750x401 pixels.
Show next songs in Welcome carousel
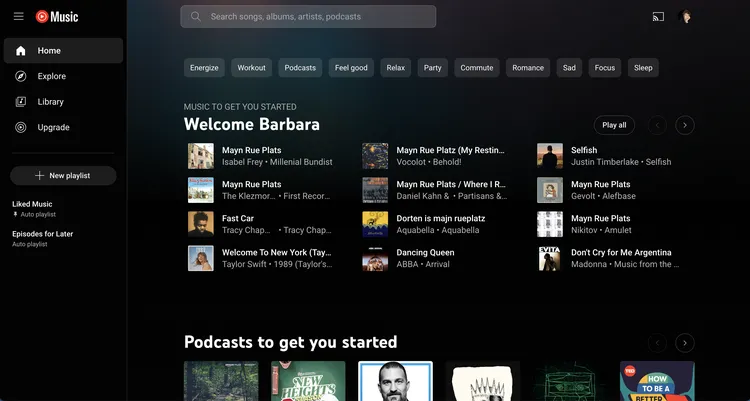point(685,125)
